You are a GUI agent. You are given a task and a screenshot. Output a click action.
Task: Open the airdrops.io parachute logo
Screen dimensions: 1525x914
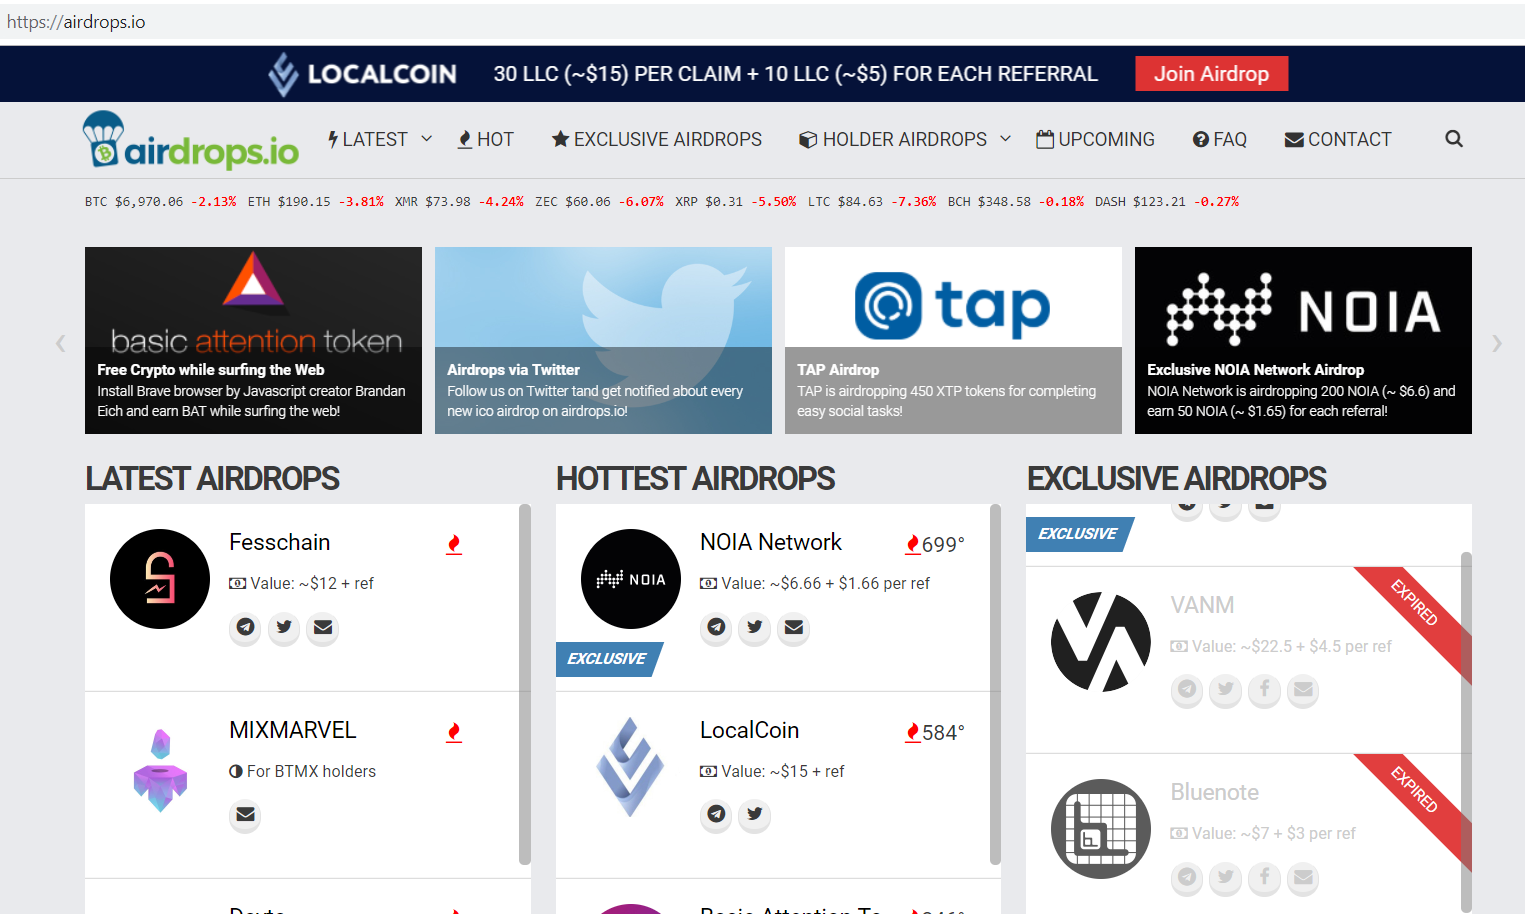[190, 140]
